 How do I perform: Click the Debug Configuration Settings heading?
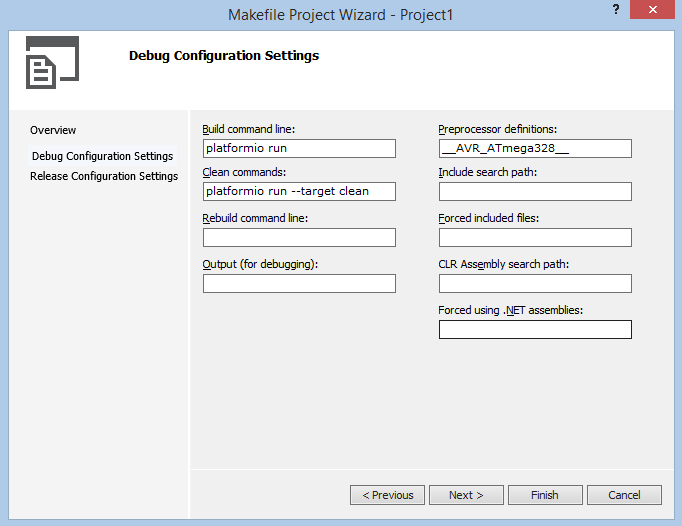pyautogui.click(x=224, y=56)
